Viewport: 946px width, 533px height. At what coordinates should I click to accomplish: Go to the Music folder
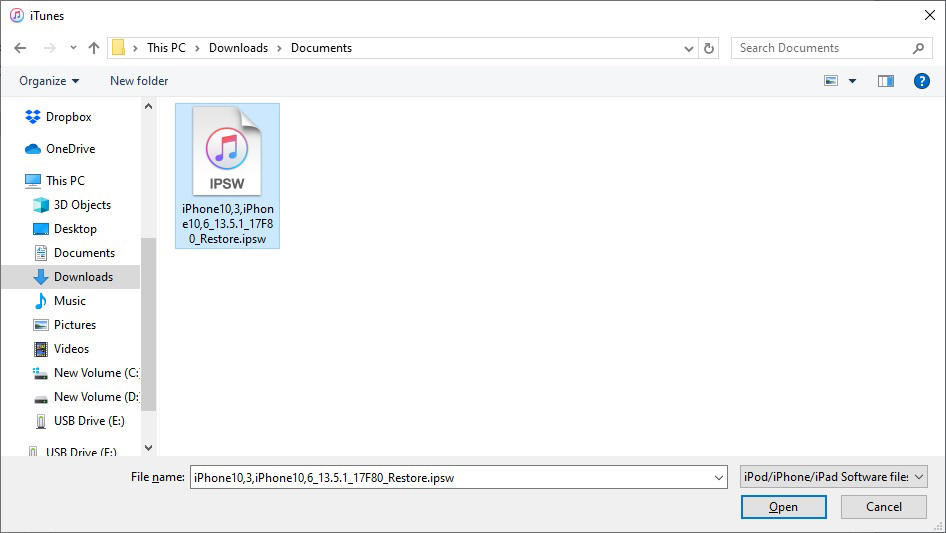[69, 301]
